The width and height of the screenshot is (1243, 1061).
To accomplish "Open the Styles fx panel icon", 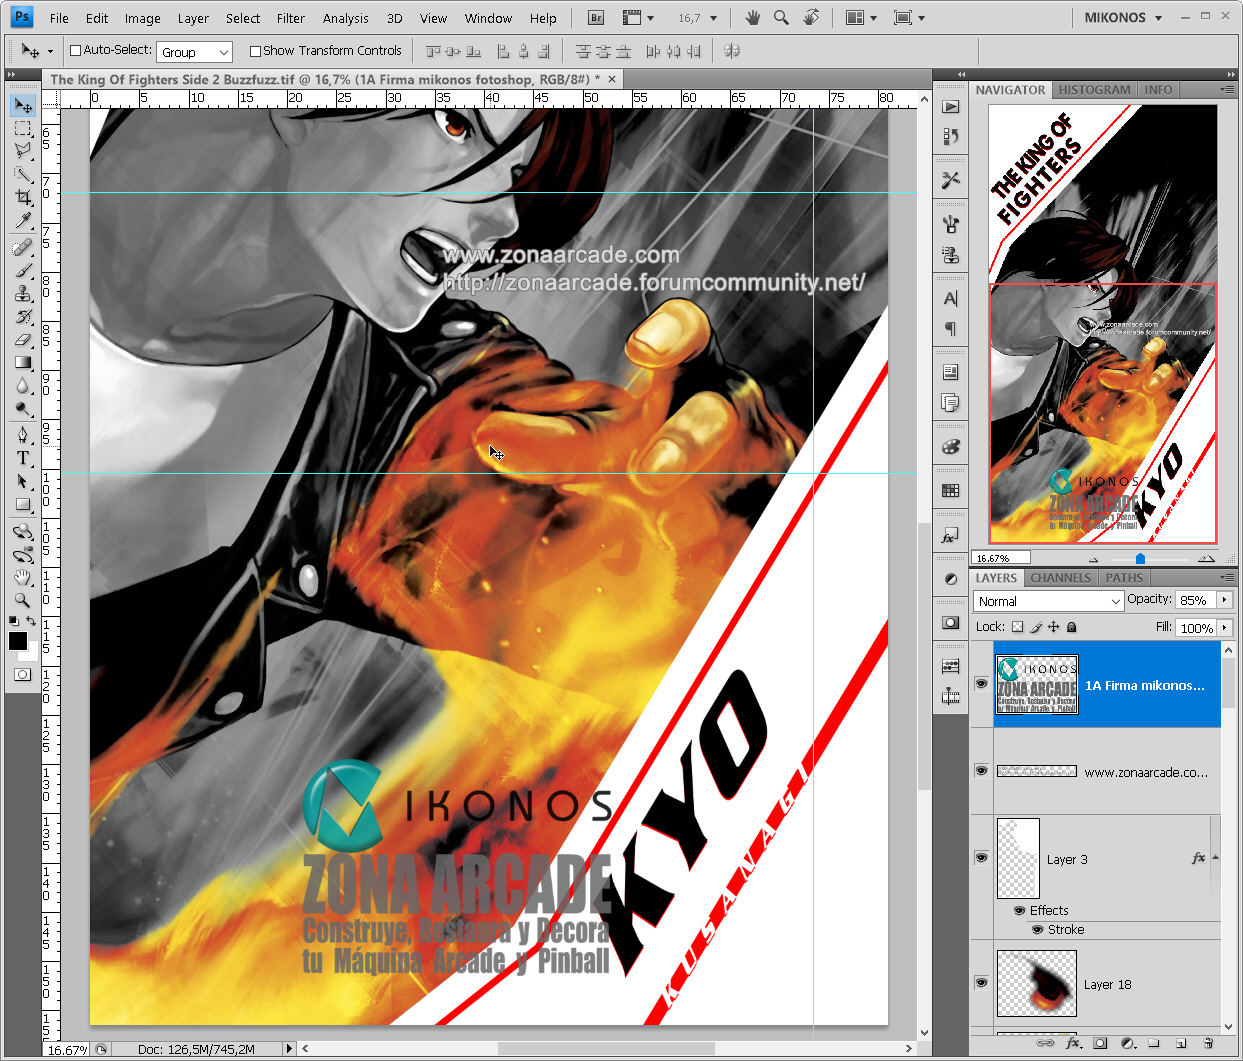I will point(951,536).
